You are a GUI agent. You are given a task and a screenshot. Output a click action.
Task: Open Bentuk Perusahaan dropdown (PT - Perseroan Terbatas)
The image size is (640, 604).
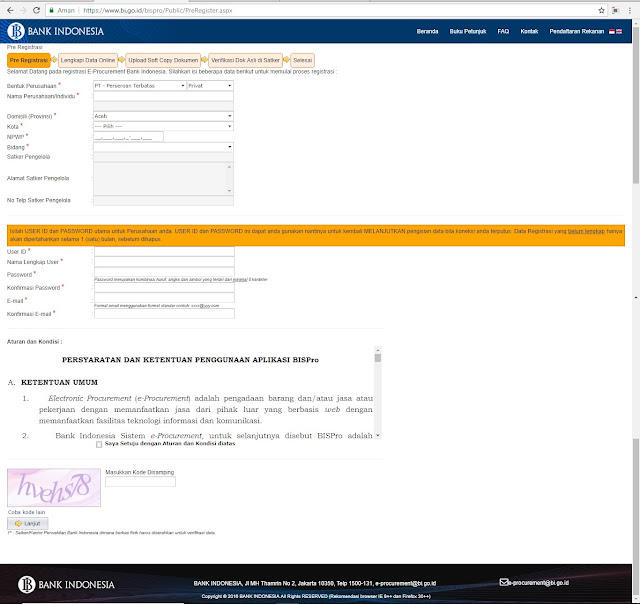point(140,86)
